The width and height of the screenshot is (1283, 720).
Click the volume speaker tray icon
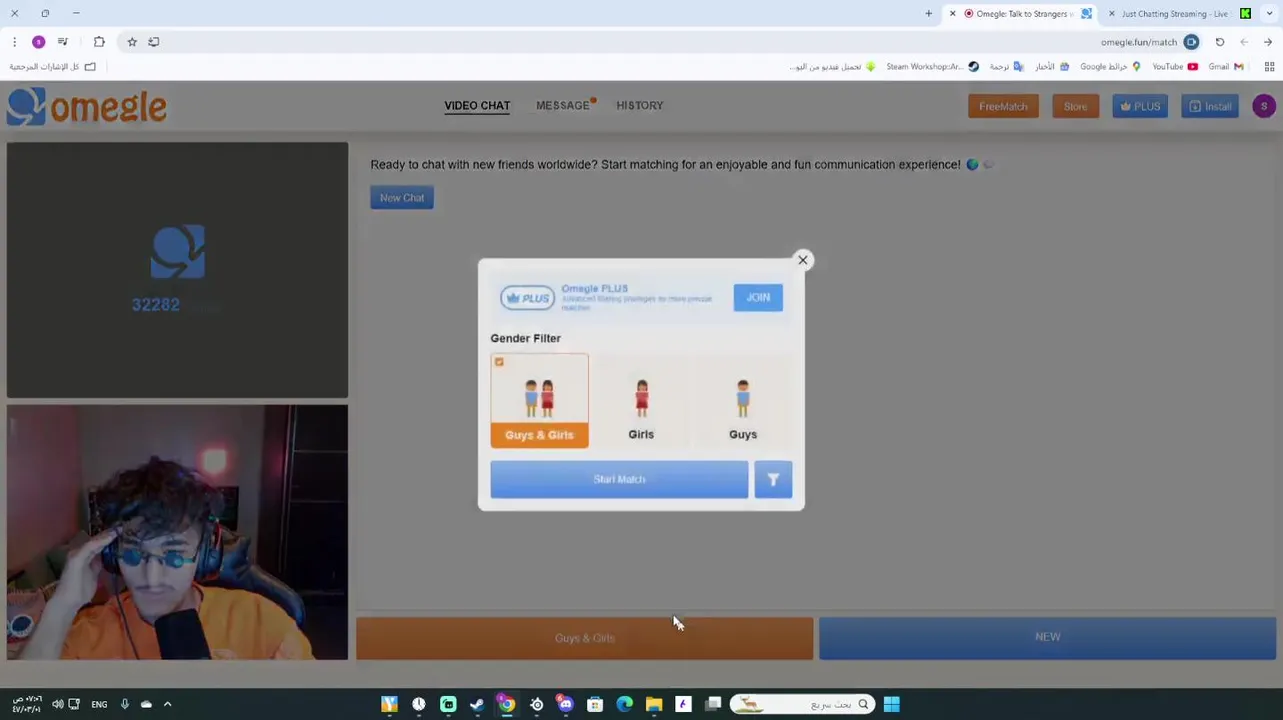pos(57,704)
